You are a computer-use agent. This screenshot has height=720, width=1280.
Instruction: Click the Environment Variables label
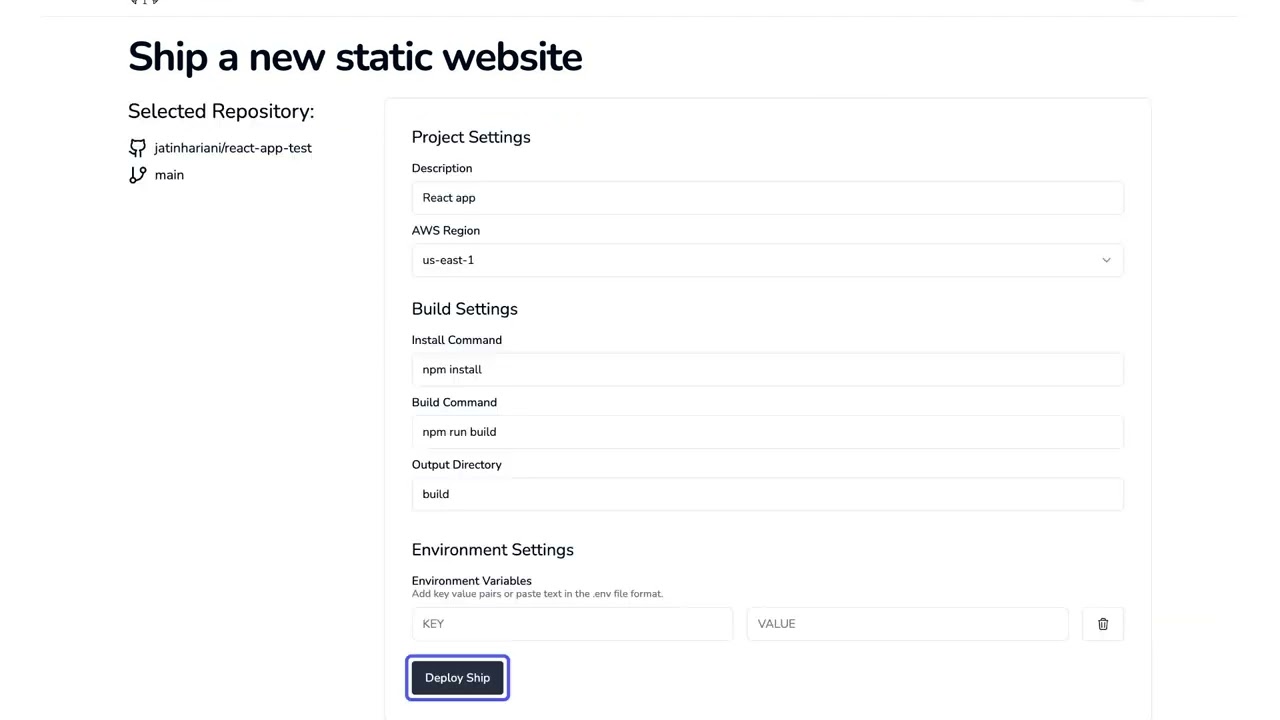[x=472, y=580]
